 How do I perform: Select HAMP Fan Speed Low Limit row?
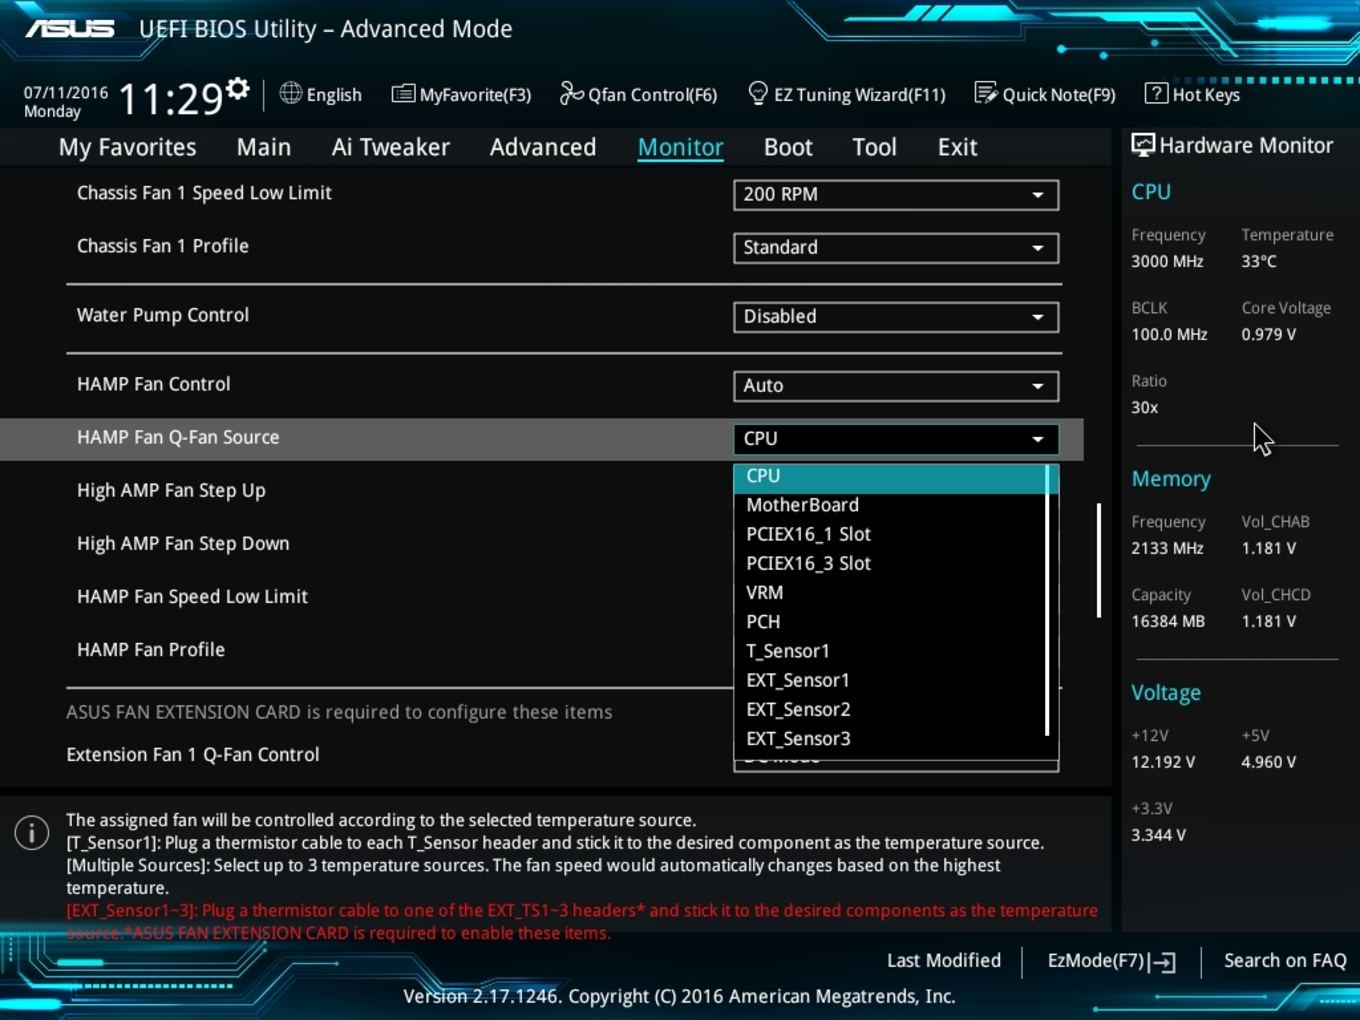click(x=192, y=597)
